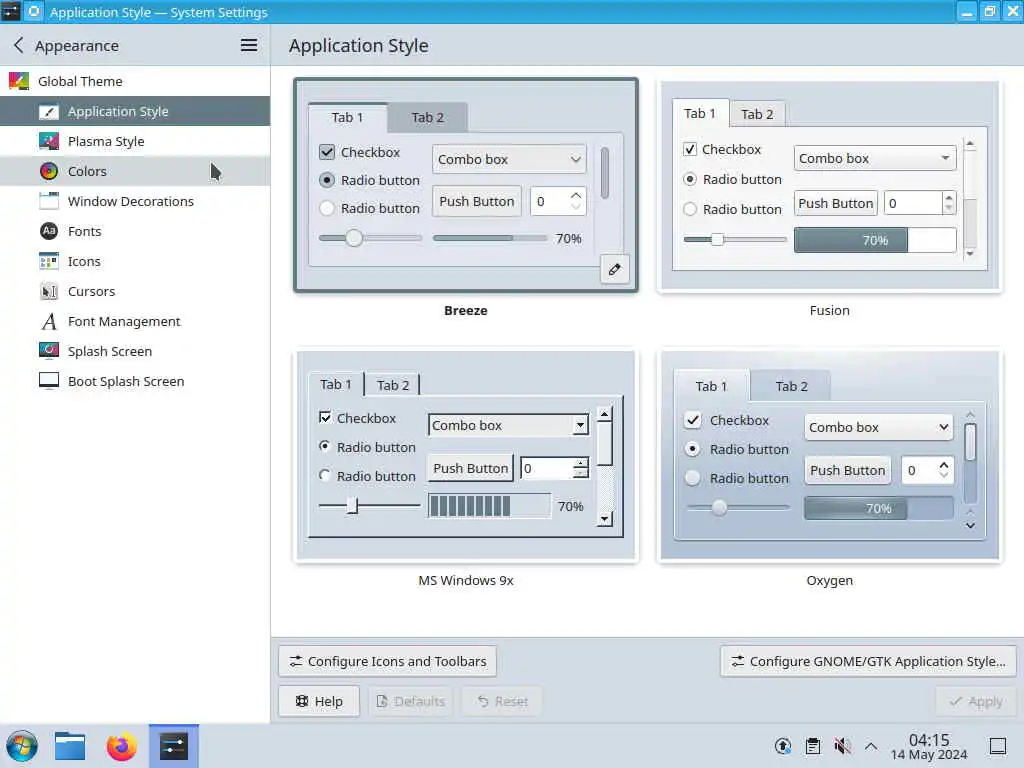The image size is (1024, 768).
Task: Toggle the Checkbox in Breeze preview
Action: pyautogui.click(x=327, y=152)
